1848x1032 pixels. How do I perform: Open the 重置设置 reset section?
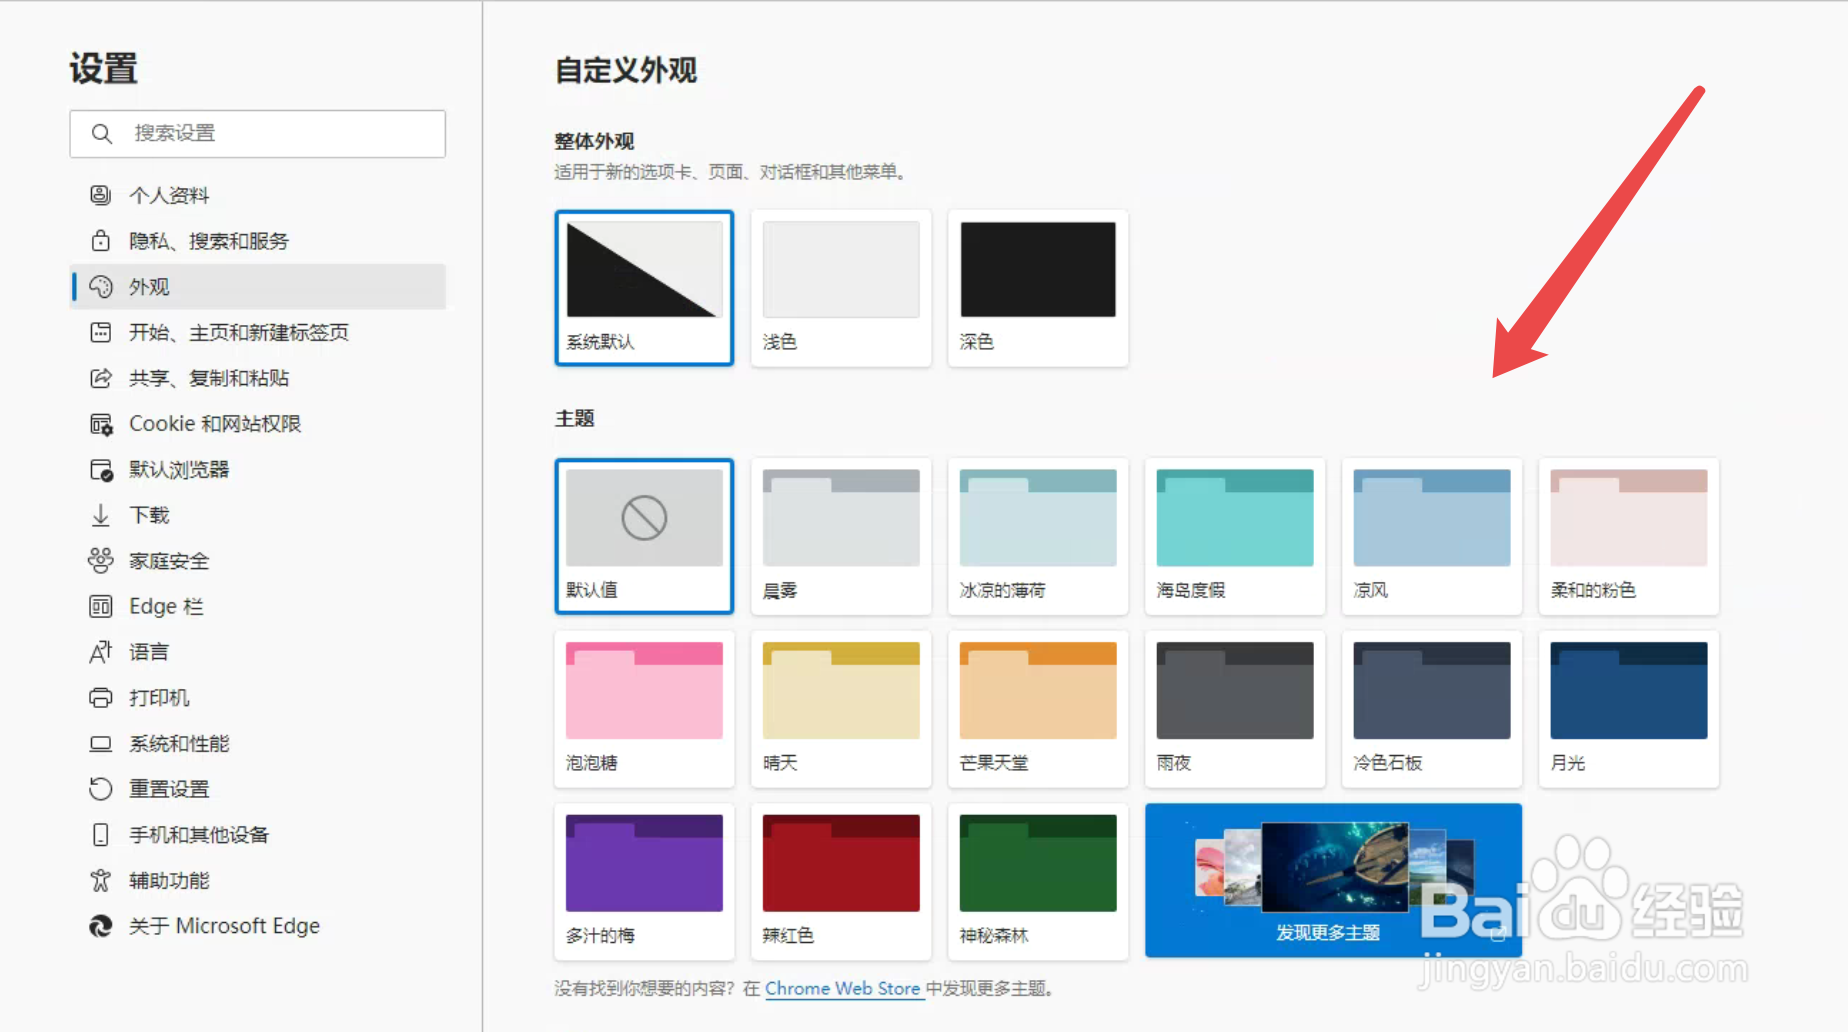click(x=169, y=788)
